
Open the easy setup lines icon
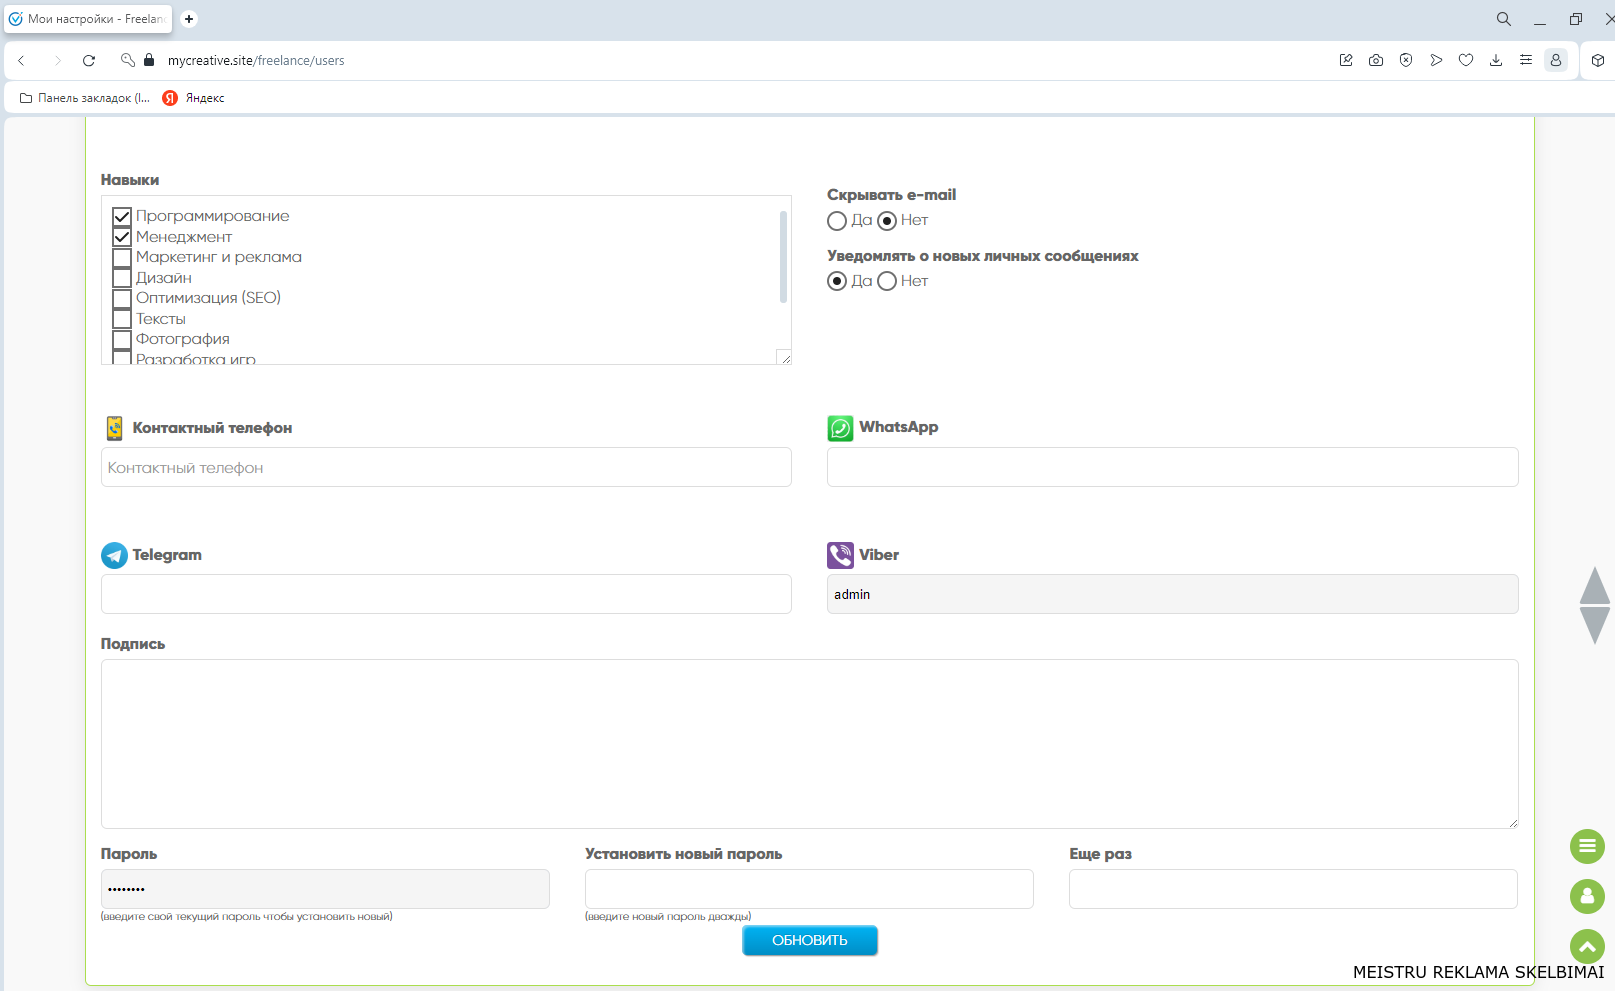pyautogui.click(x=1526, y=60)
